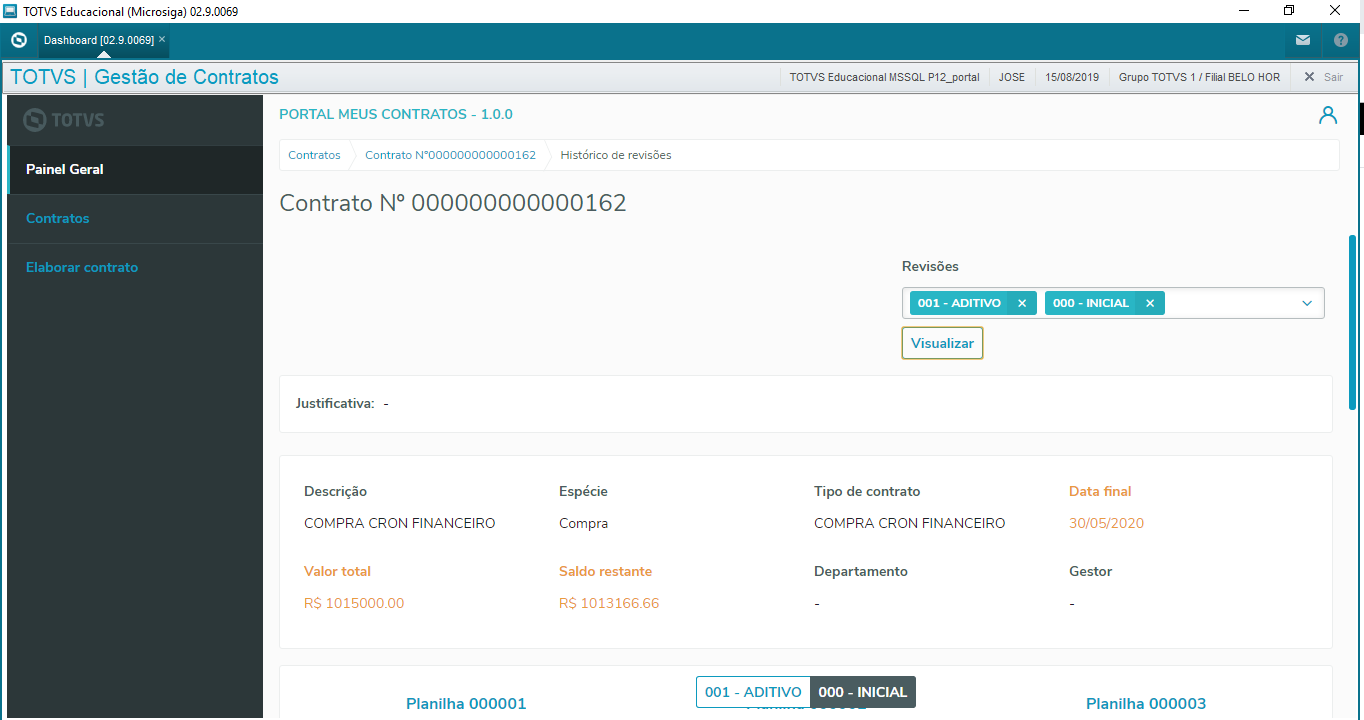Click the Espécie value Compra

[583, 523]
